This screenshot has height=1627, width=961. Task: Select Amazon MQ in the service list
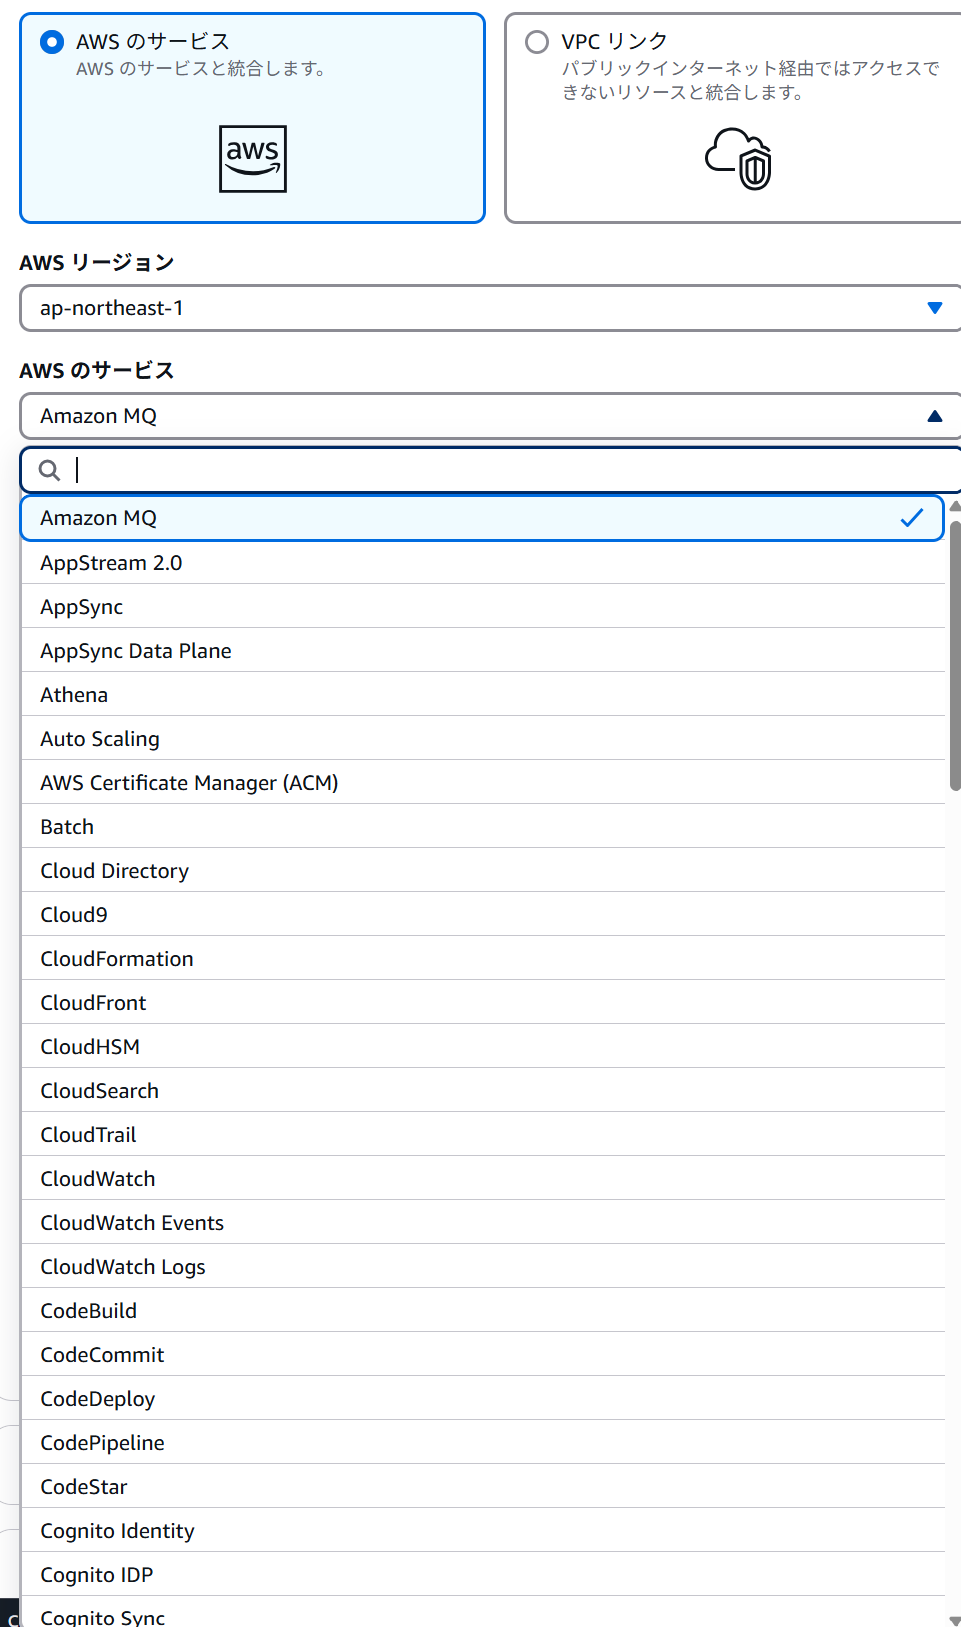coord(483,518)
